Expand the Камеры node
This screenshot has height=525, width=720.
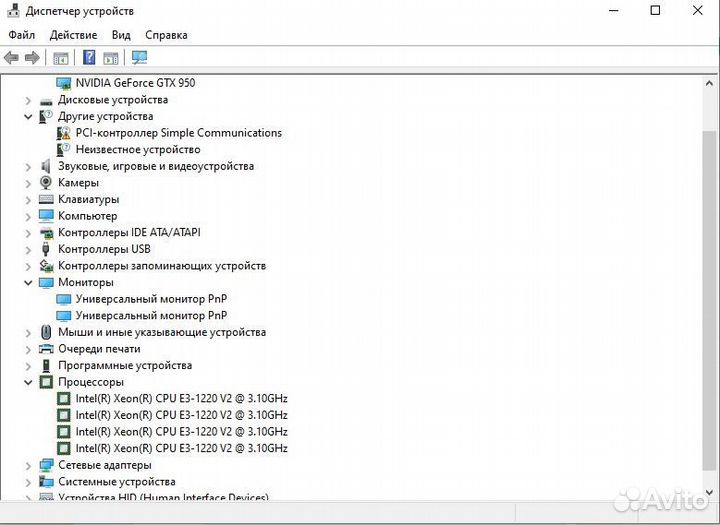tap(28, 183)
